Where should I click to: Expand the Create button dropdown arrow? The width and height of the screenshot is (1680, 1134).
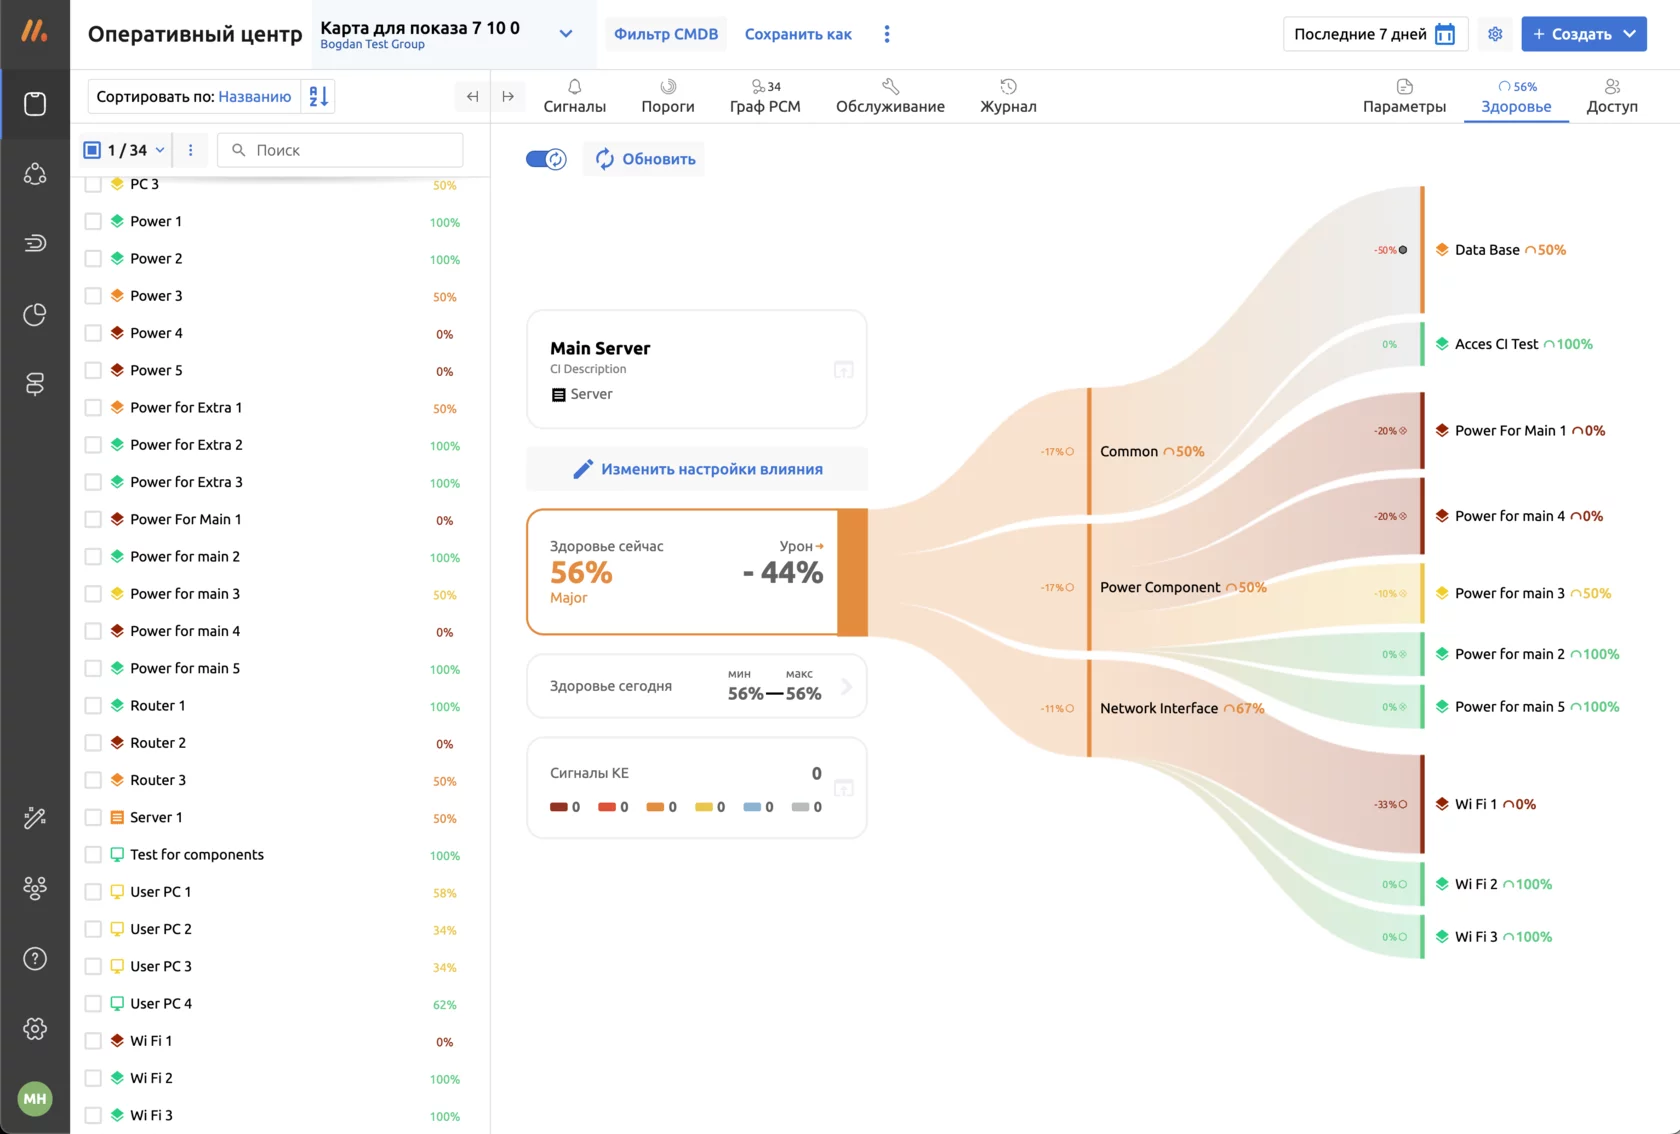1630,34
